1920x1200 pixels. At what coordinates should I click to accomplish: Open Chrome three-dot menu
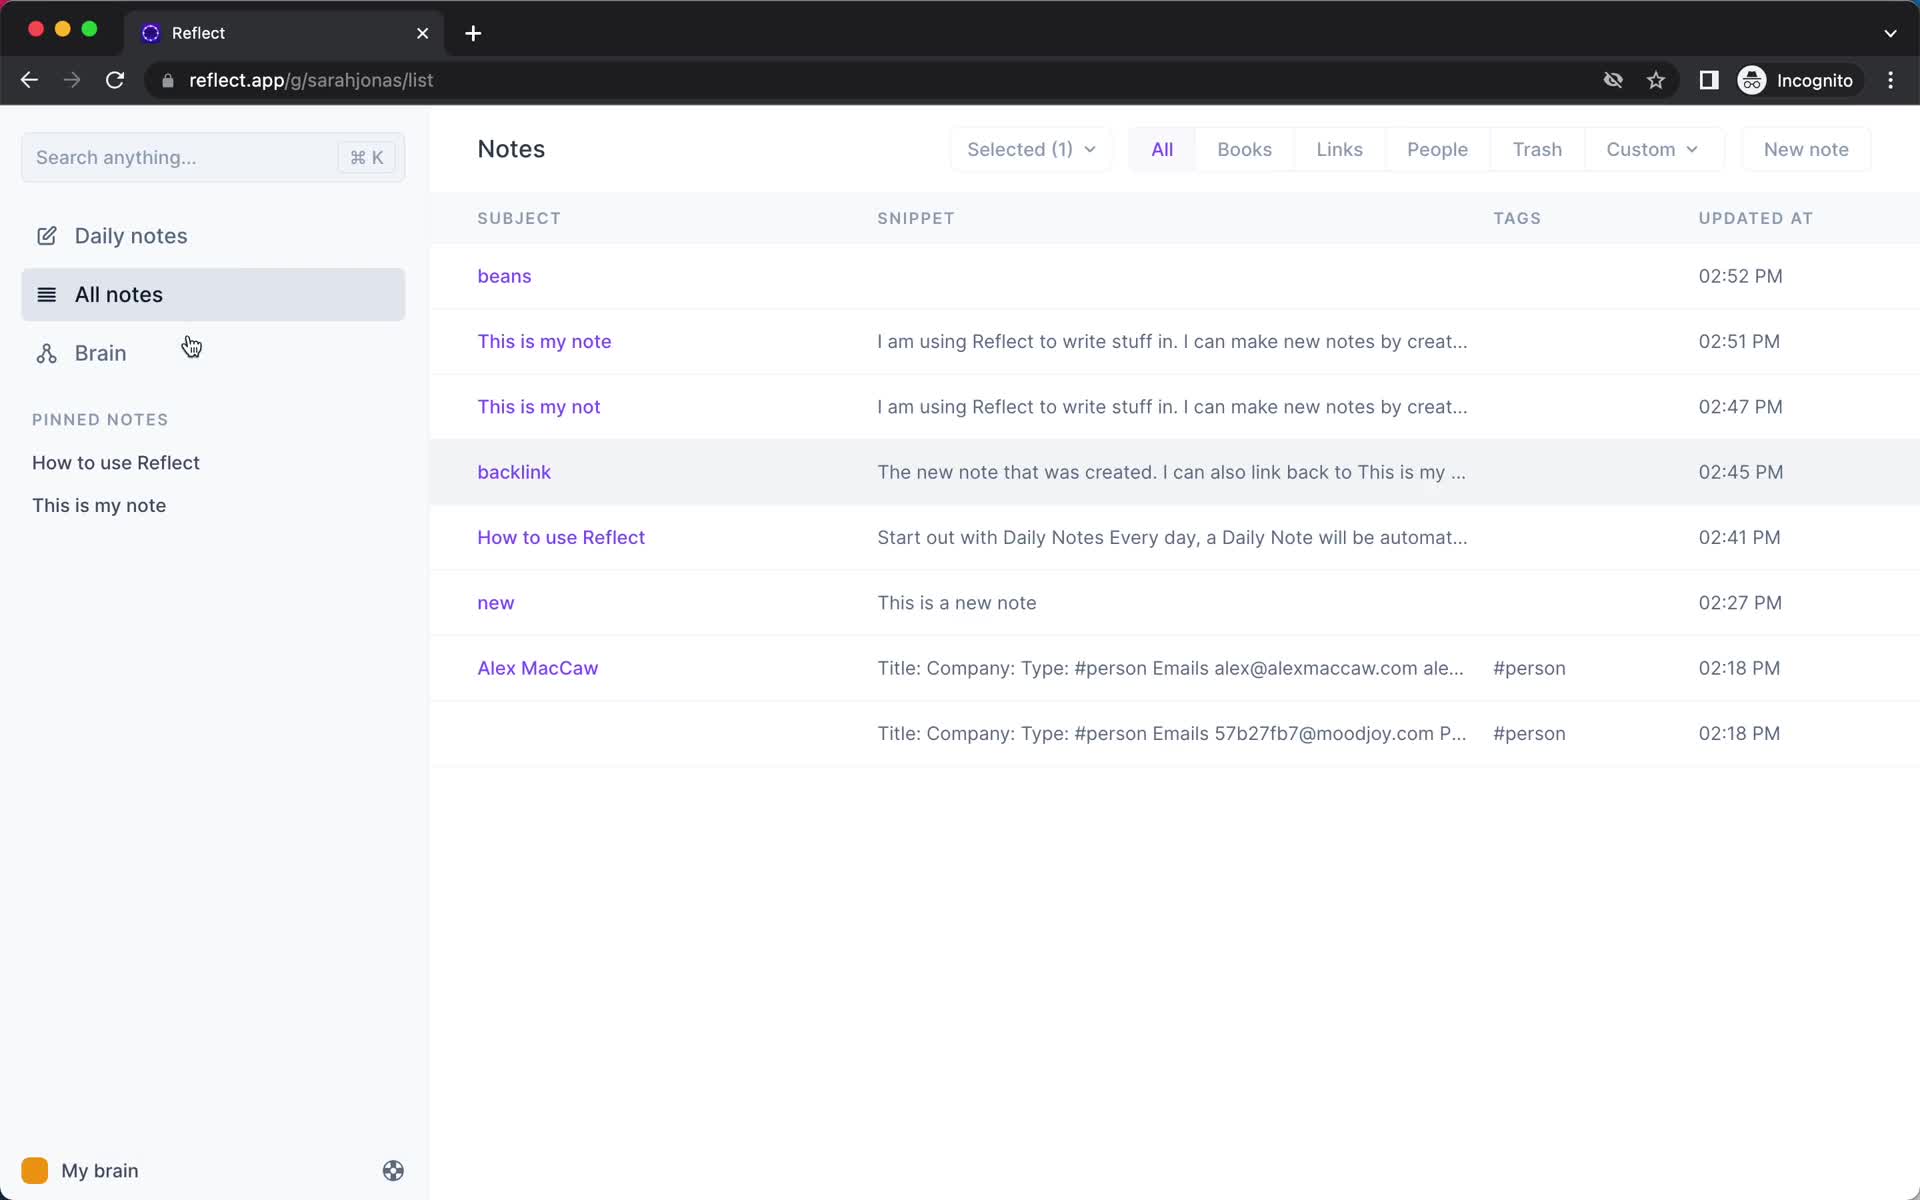(1890, 80)
